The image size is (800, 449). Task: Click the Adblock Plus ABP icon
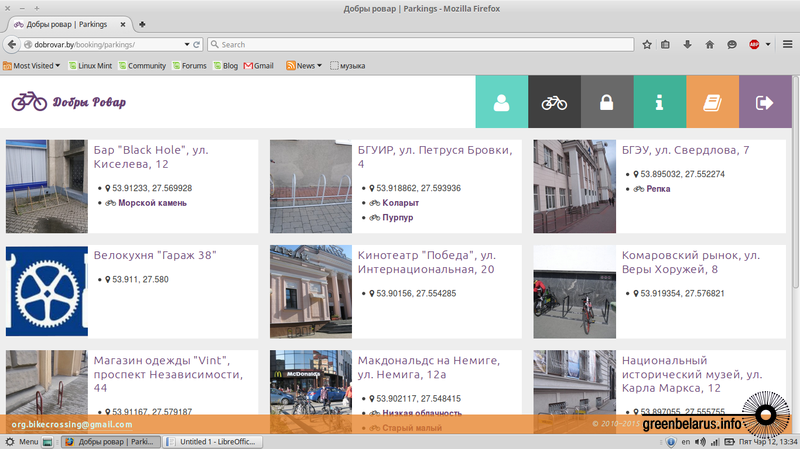tap(754, 44)
